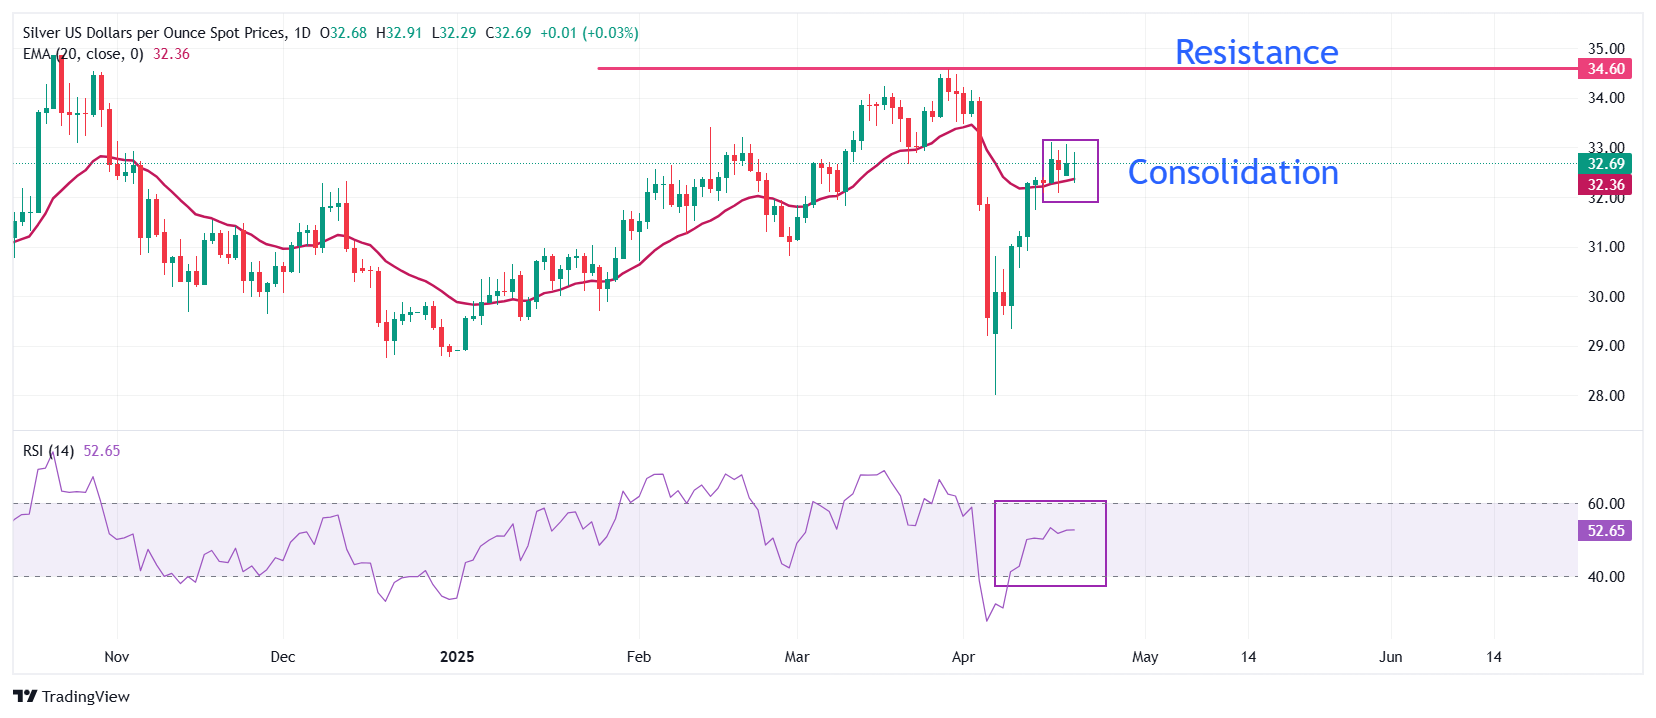Click the May label on the time axis
The image size is (1656, 718).
tap(1145, 657)
